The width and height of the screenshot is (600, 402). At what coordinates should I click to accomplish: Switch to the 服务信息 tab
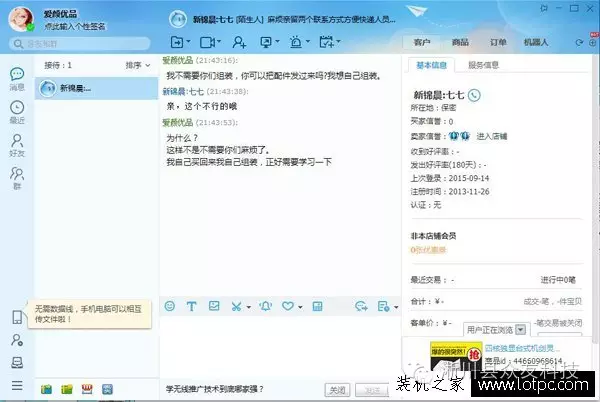483,65
